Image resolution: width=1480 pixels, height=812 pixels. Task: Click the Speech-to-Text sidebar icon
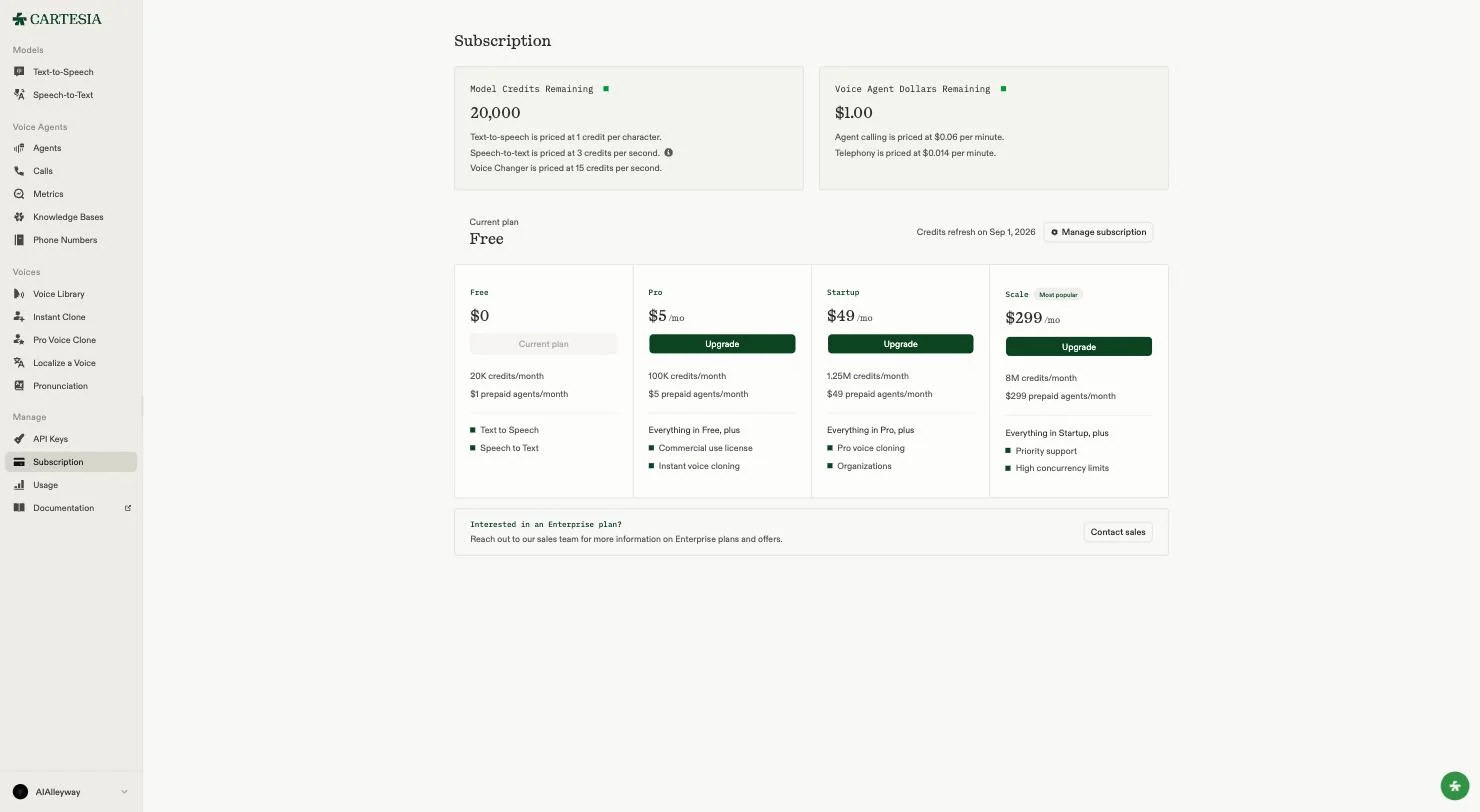[x=19, y=95]
